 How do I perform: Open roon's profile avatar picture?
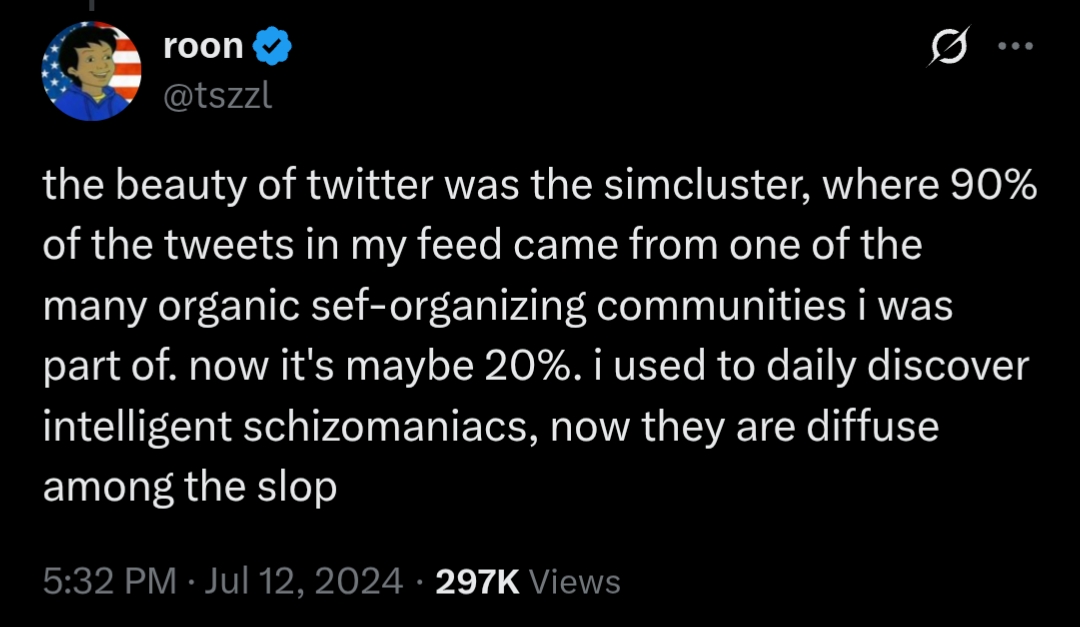pyautogui.click(x=91, y=70)
